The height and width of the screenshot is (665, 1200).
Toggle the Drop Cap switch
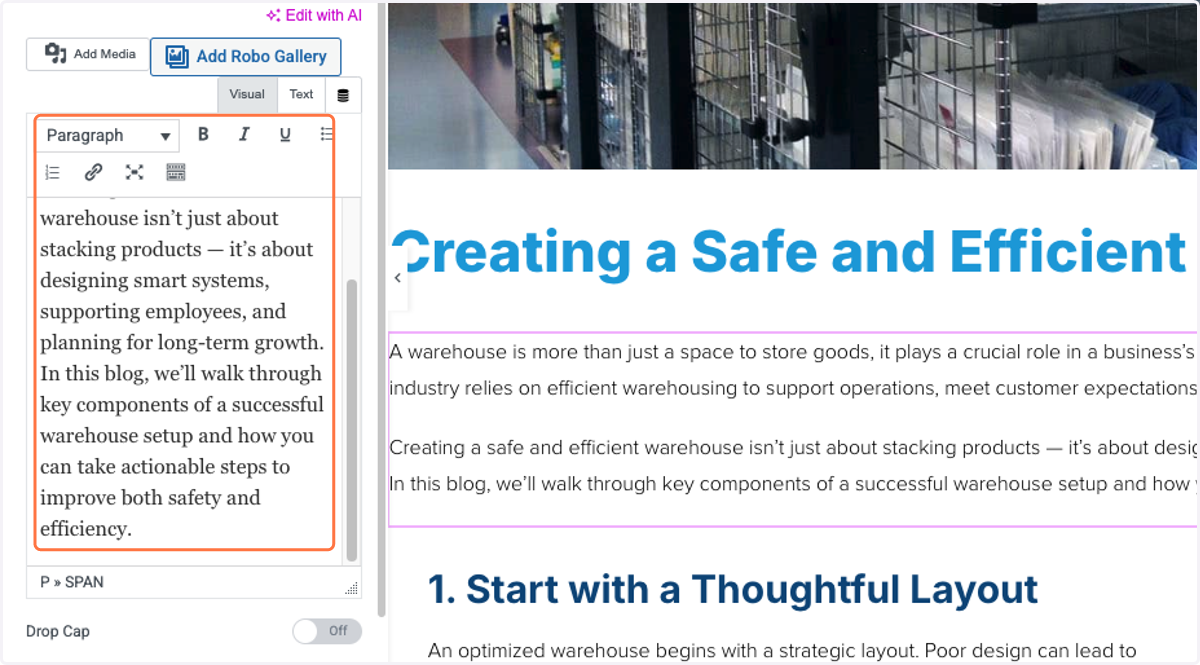pyautogui.click(x=327, y=631)
